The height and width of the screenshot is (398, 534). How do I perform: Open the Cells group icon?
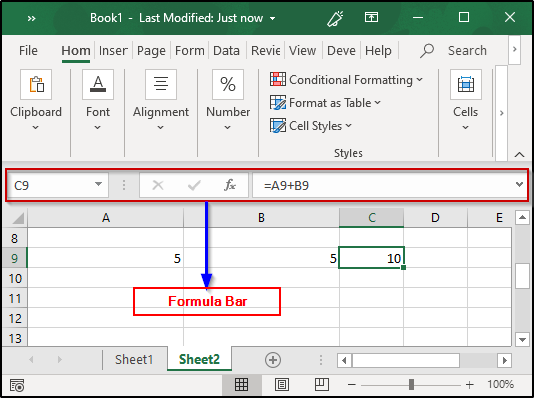(466, 84)
